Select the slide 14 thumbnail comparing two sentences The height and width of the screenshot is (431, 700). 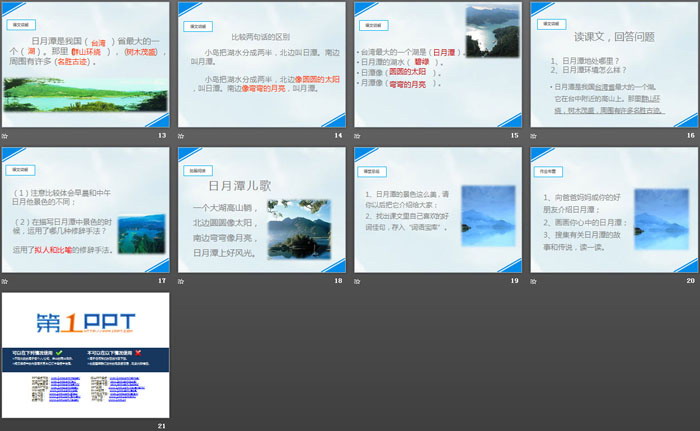coord(262,64)
